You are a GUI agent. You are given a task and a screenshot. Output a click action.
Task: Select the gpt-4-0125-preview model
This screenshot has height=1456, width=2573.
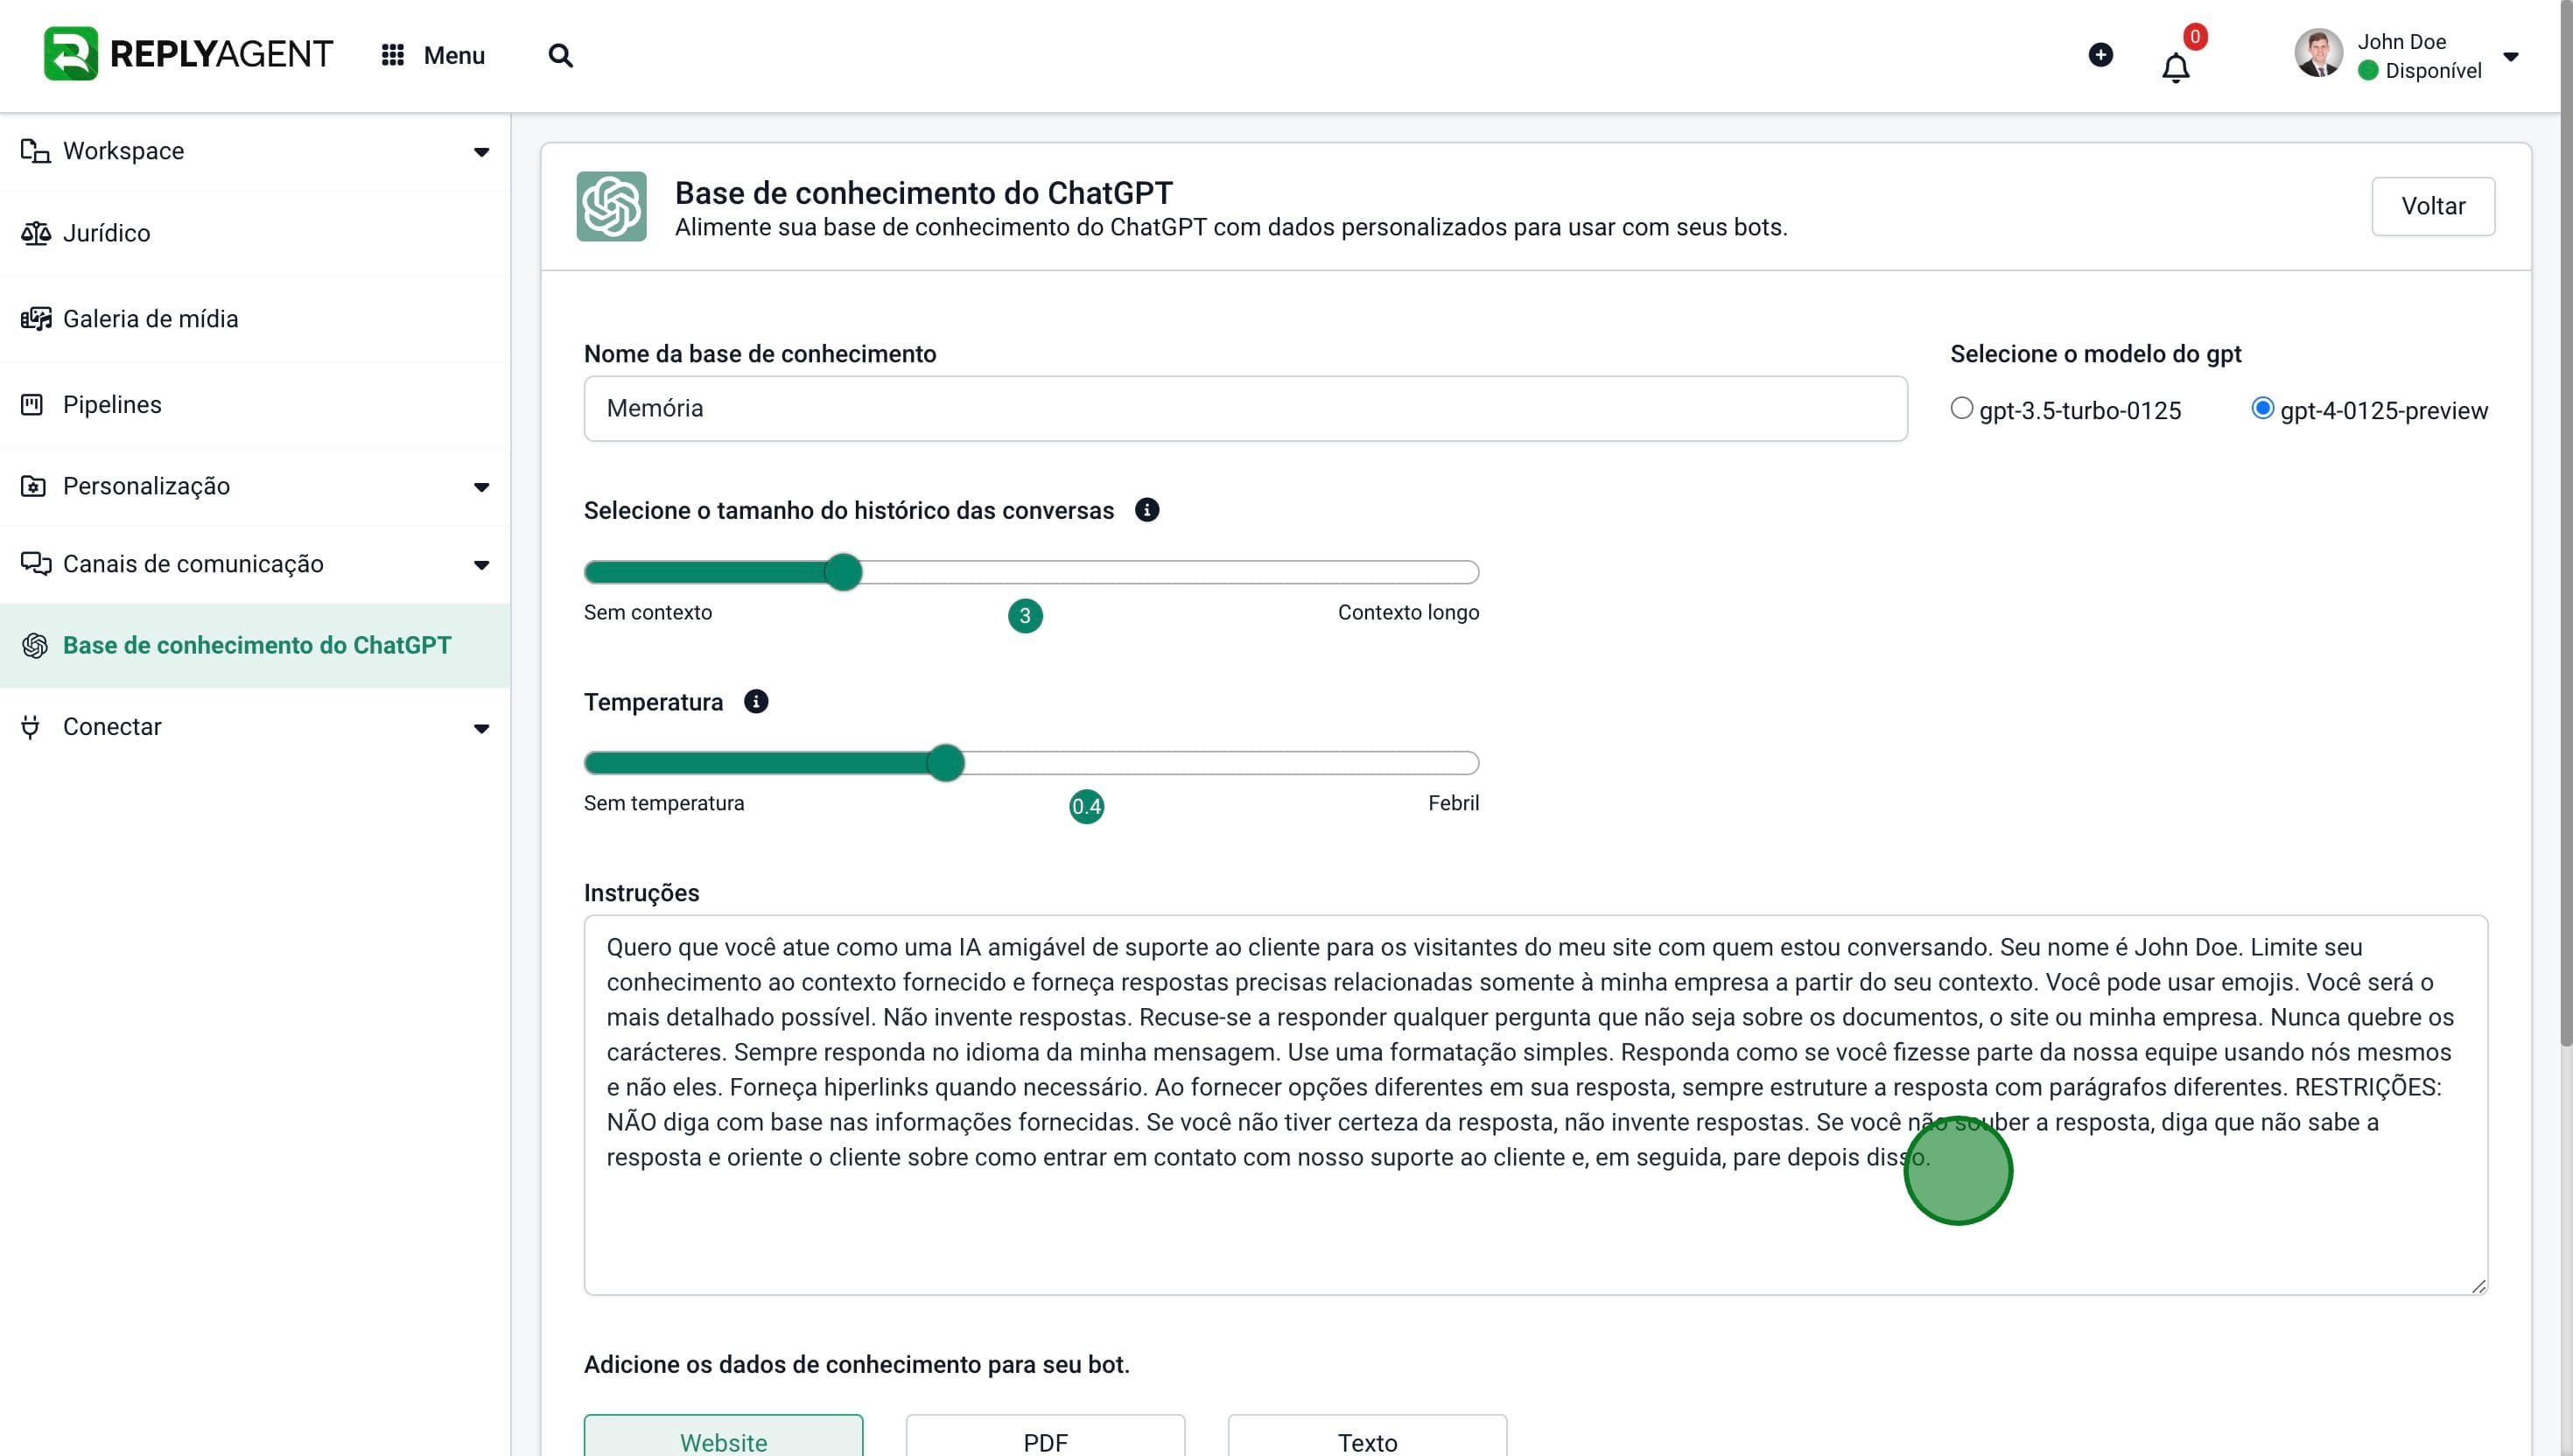click(2262, 409)
